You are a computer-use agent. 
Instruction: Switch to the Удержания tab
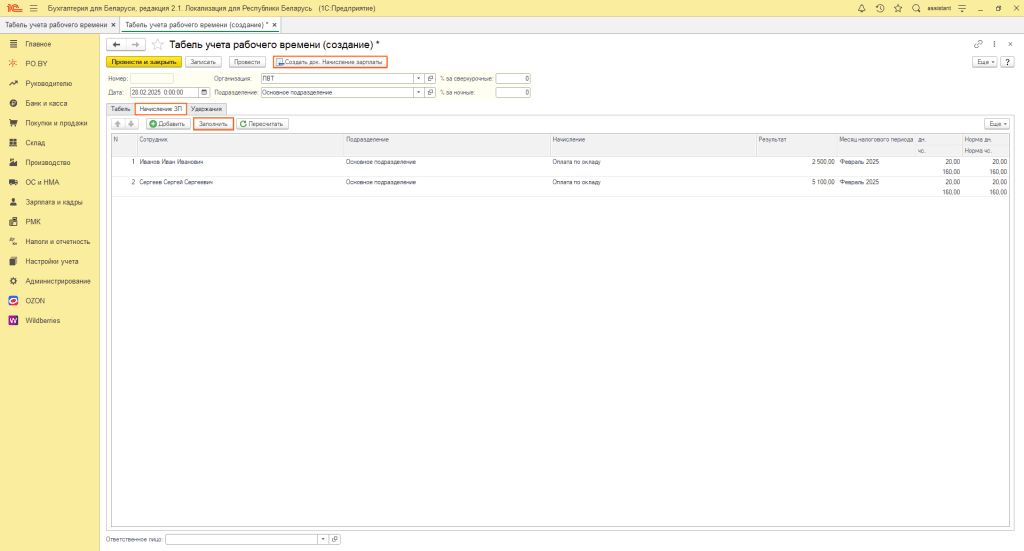pyautogui.click(x=206, y=109)
